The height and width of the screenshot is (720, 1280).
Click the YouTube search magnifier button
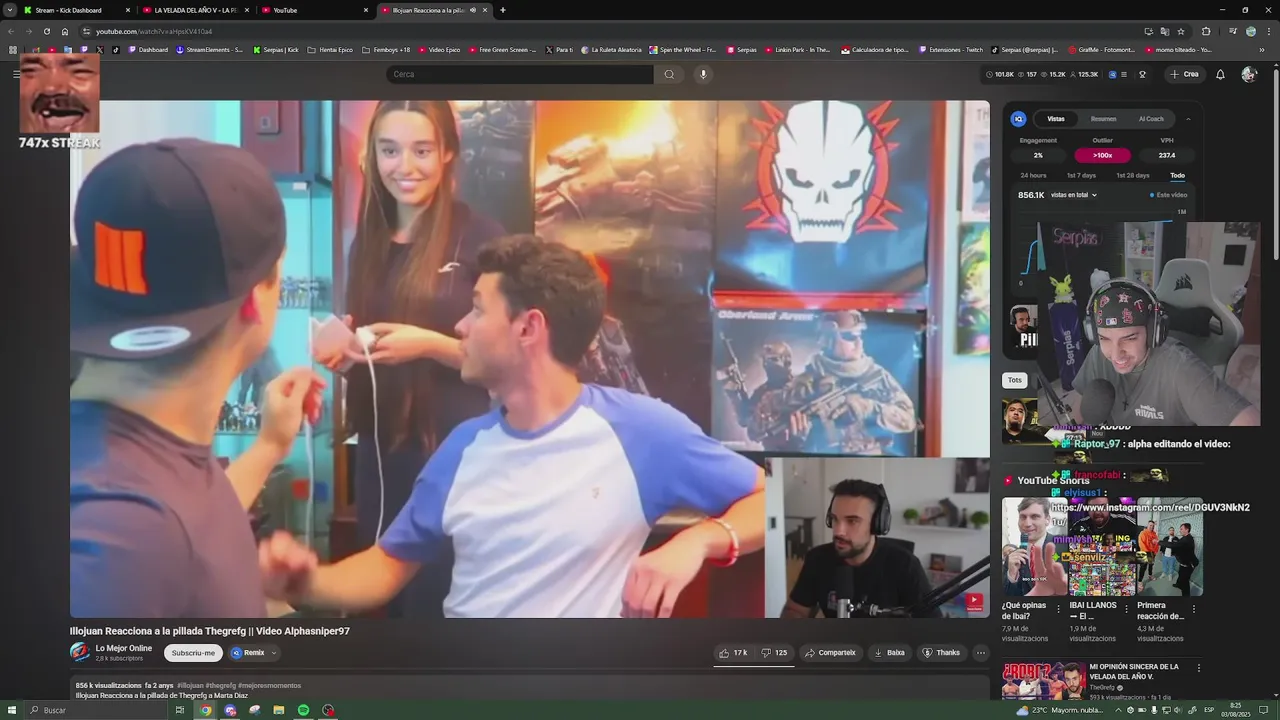pos(669,74)
